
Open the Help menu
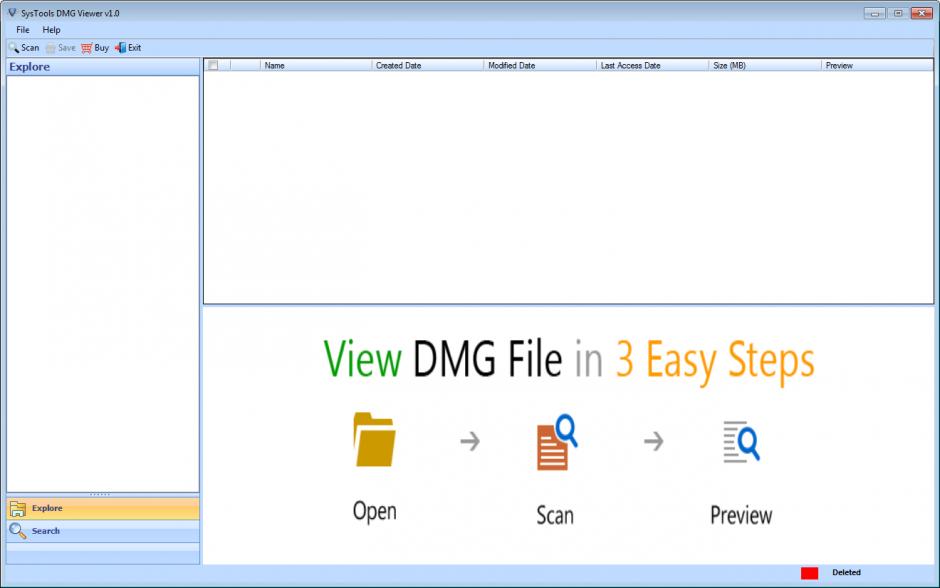(51, 30)
